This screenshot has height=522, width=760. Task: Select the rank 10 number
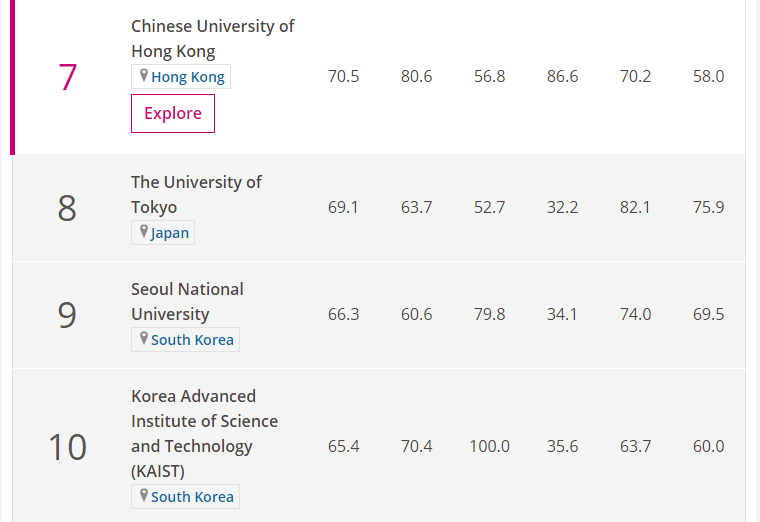pyautogui.click(x=67, y=446)
